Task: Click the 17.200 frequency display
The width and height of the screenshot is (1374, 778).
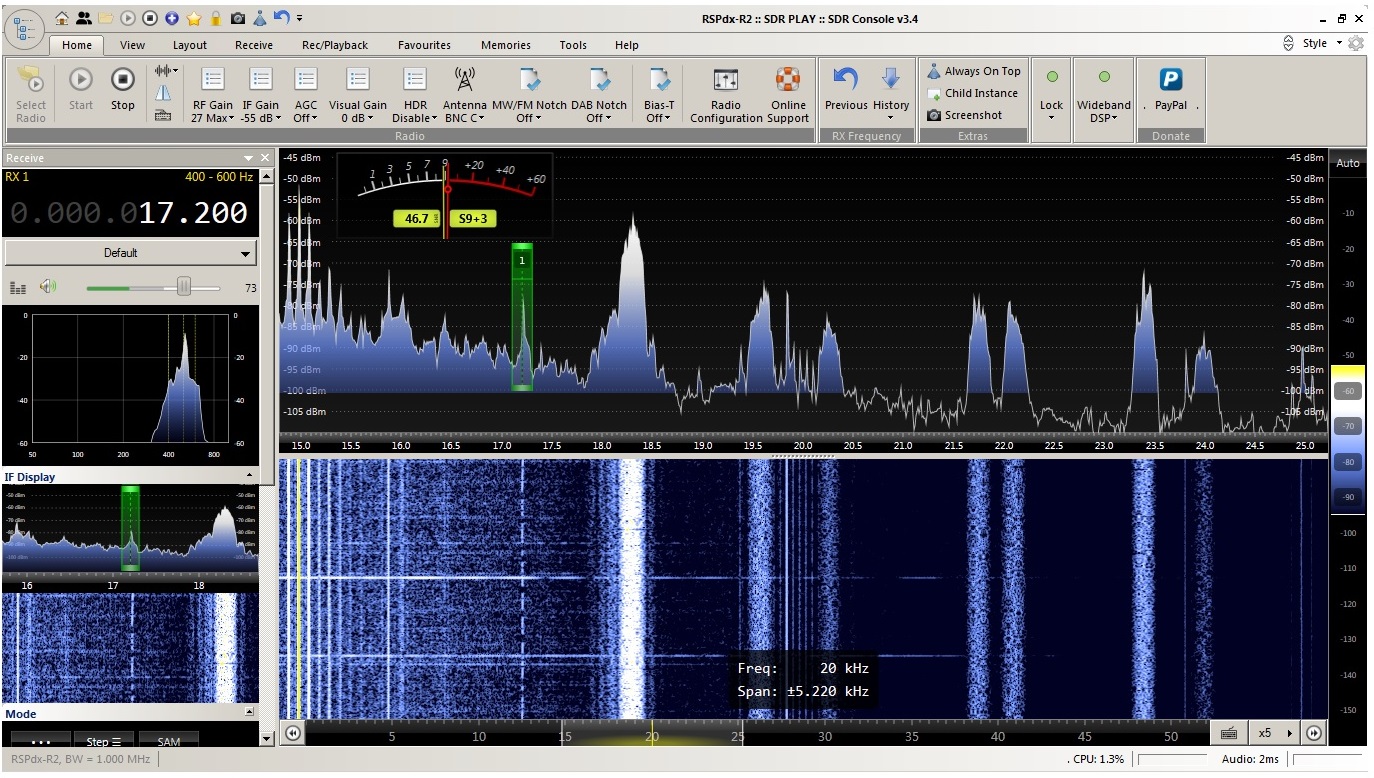Action: 193,213
